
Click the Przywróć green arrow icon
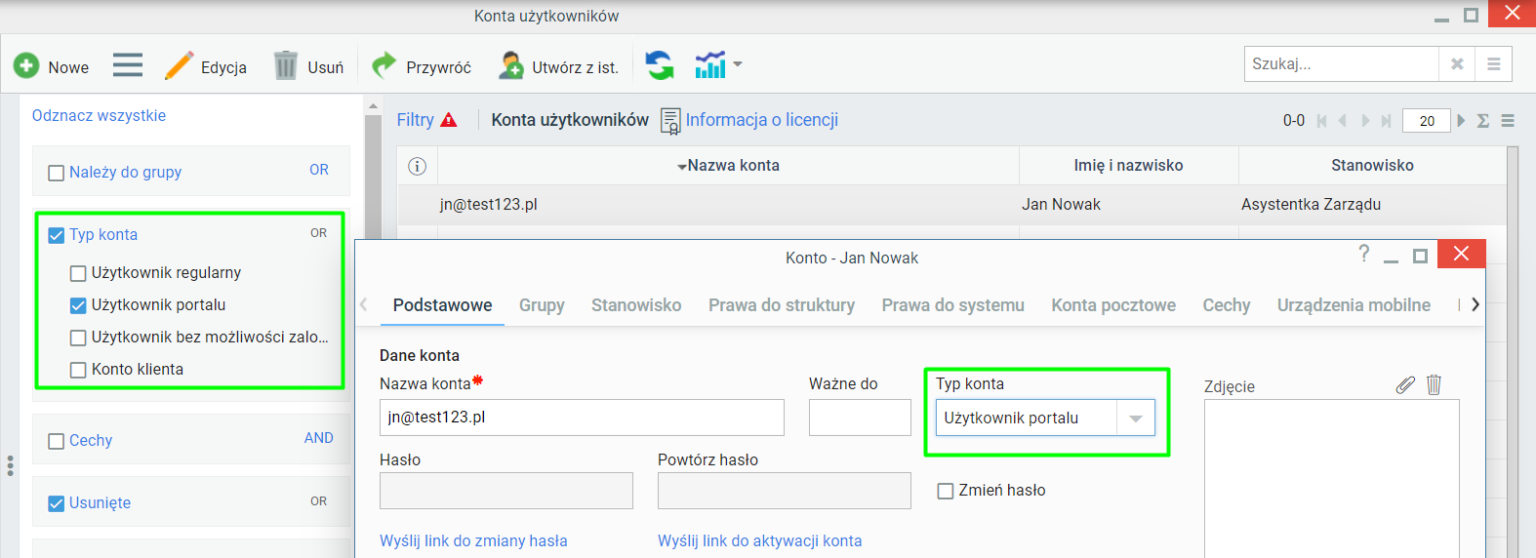pos(384,66)
